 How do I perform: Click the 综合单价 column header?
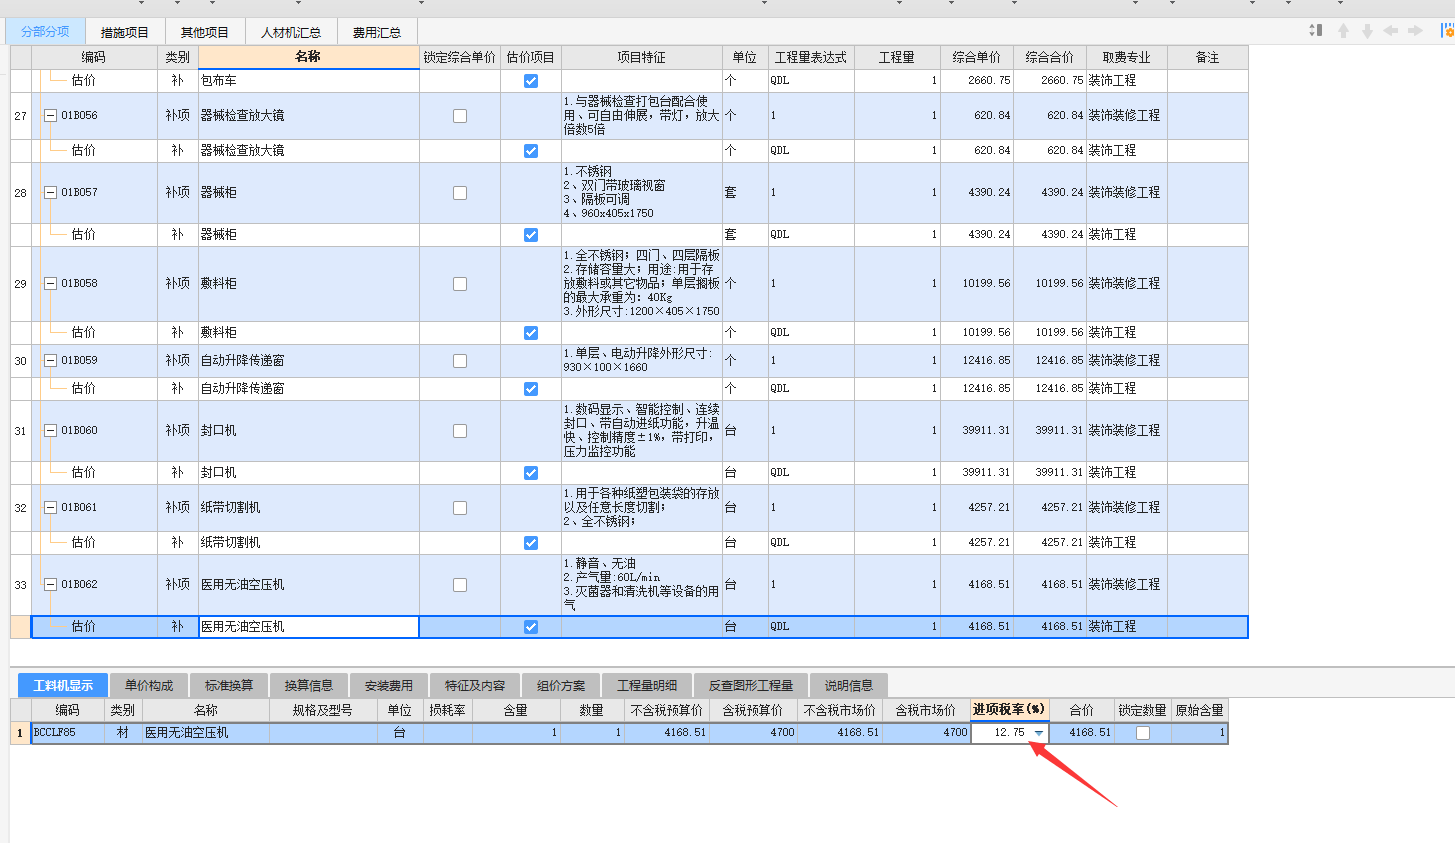[x=977, y=57]
